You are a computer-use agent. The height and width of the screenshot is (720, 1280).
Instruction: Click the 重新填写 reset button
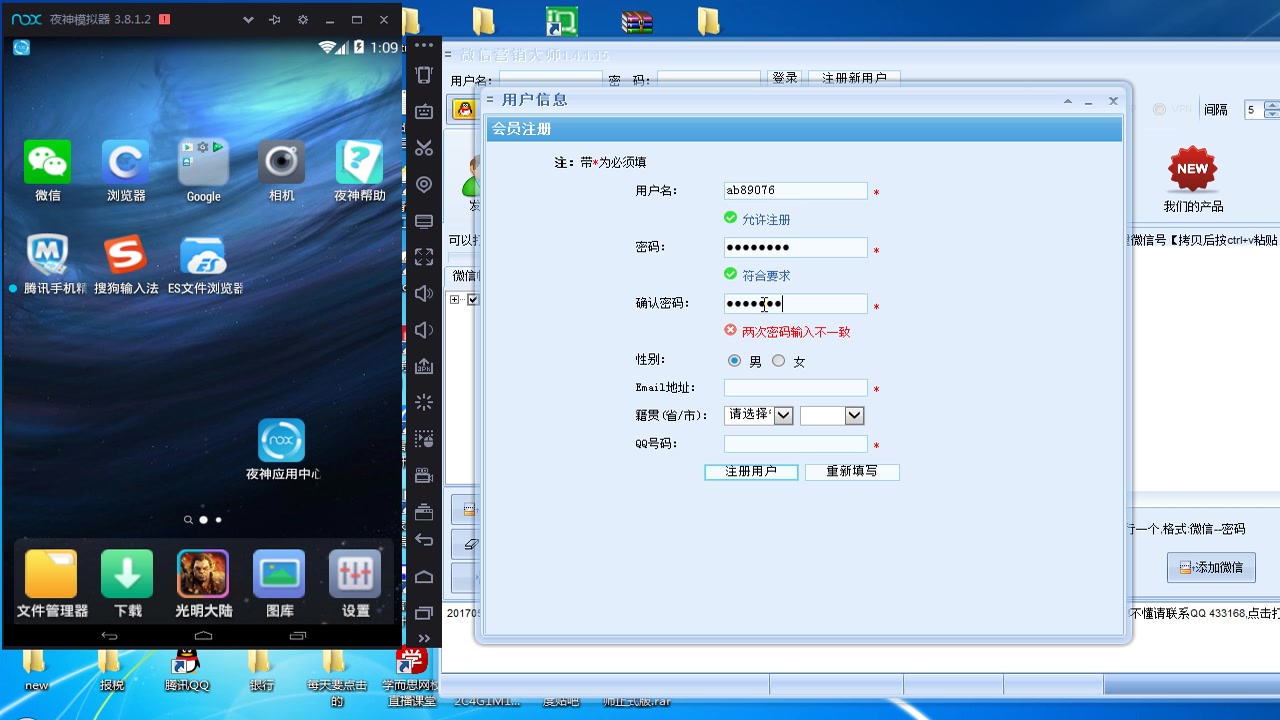[852, 472]
